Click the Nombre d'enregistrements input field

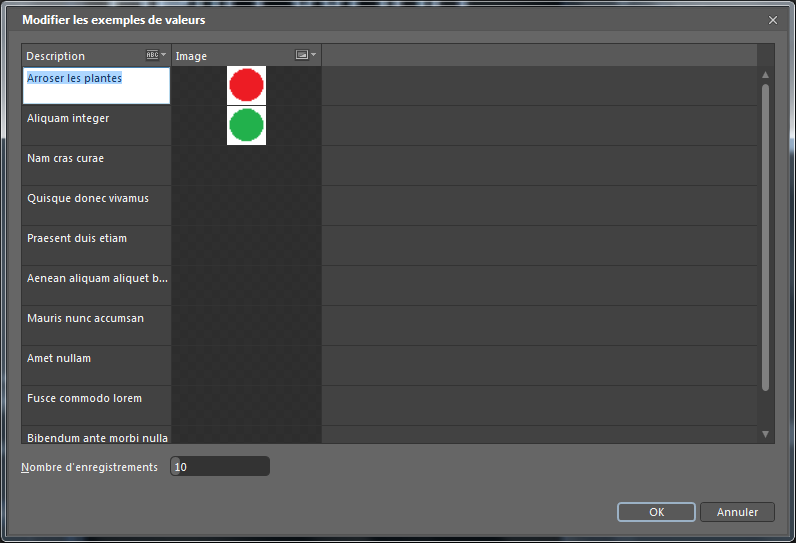tap(220, 467)
